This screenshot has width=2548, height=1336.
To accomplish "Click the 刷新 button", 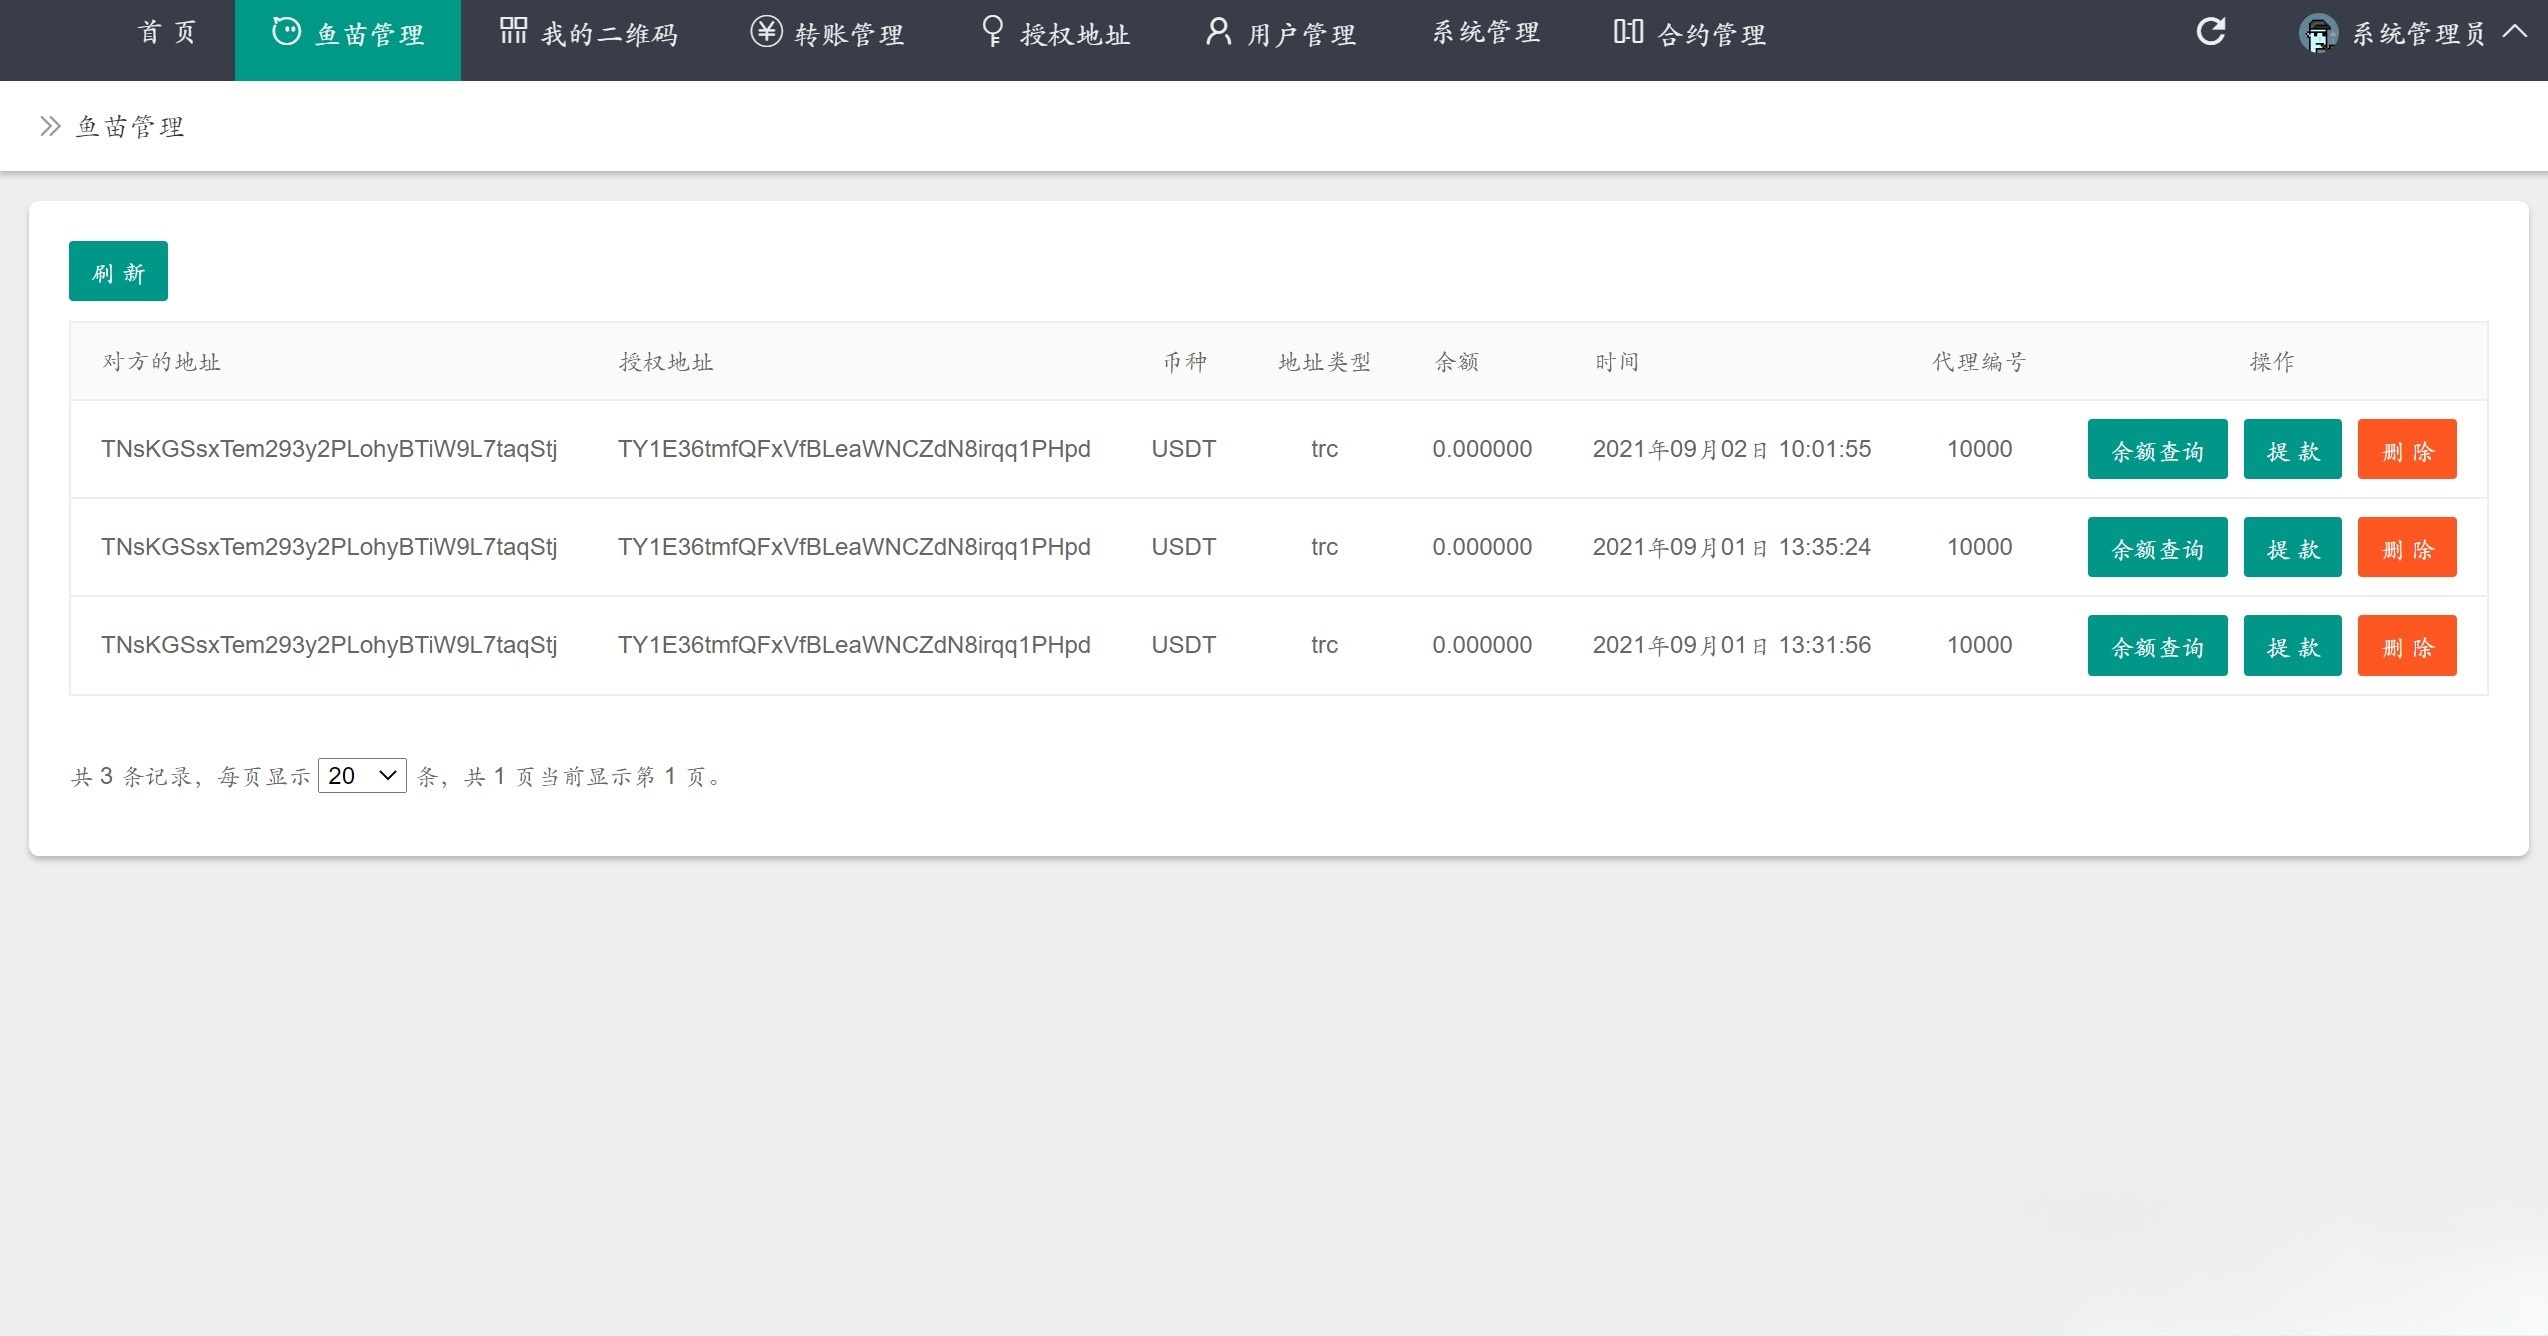I will (x=118, y=270).
